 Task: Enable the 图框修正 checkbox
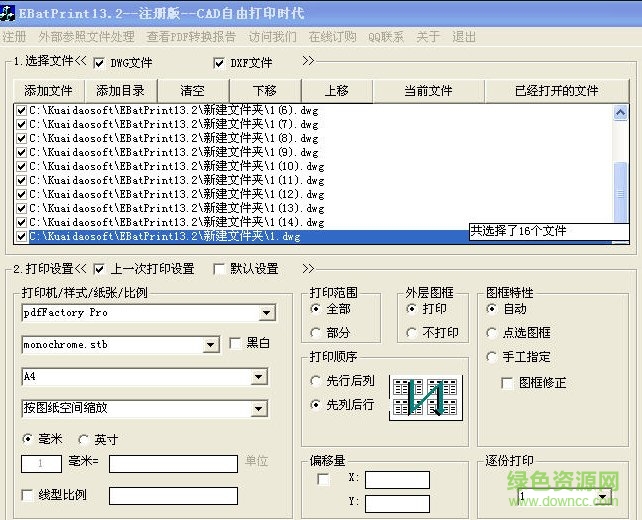tap(507, 383)
